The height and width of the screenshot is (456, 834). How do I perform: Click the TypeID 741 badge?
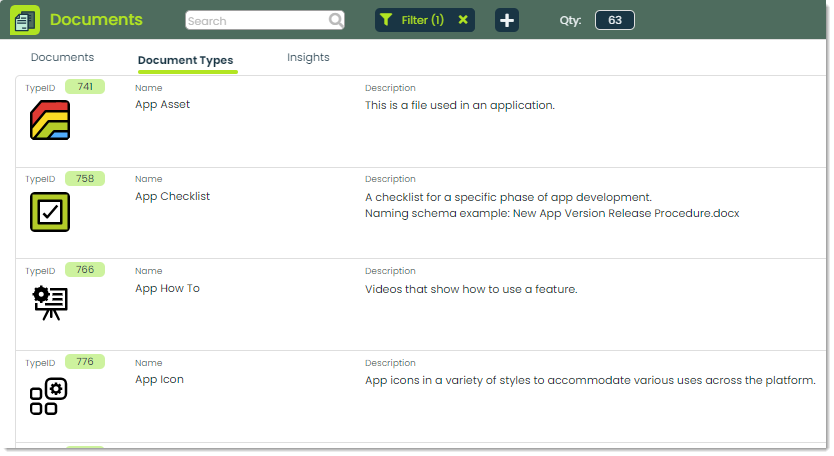(85, 87)
